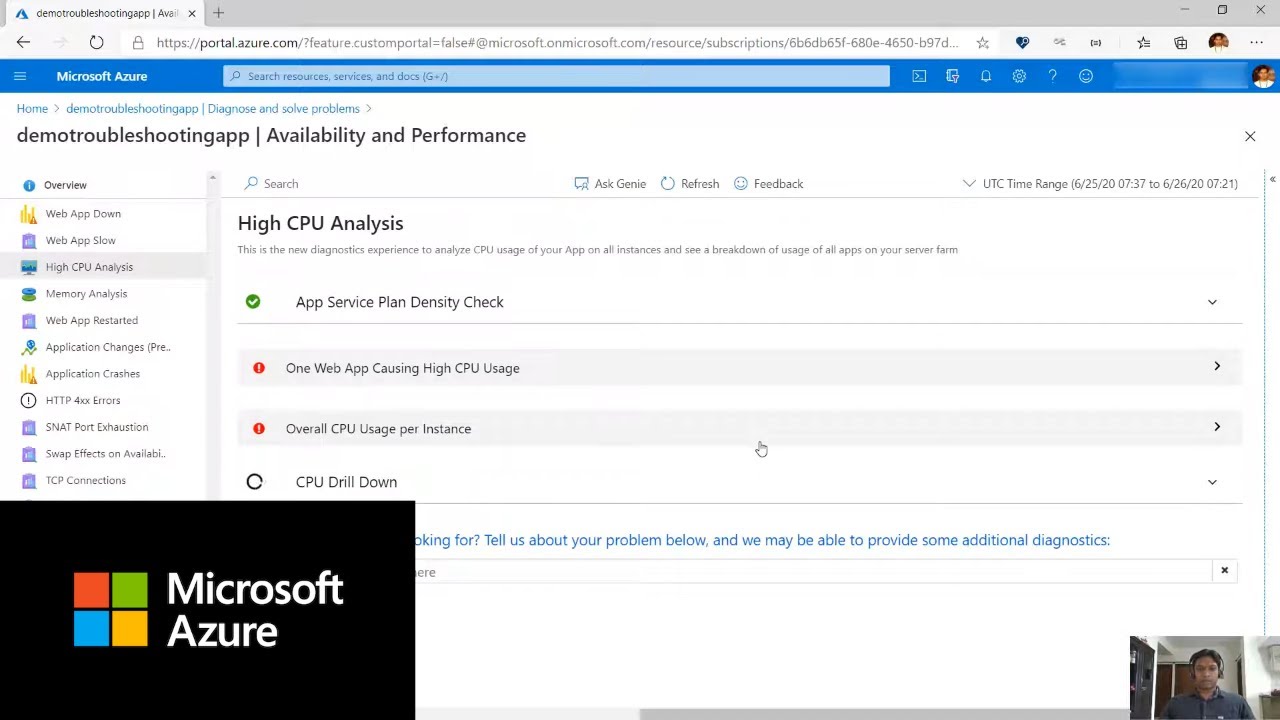Click the green check on Density Check

coord(253,301)
